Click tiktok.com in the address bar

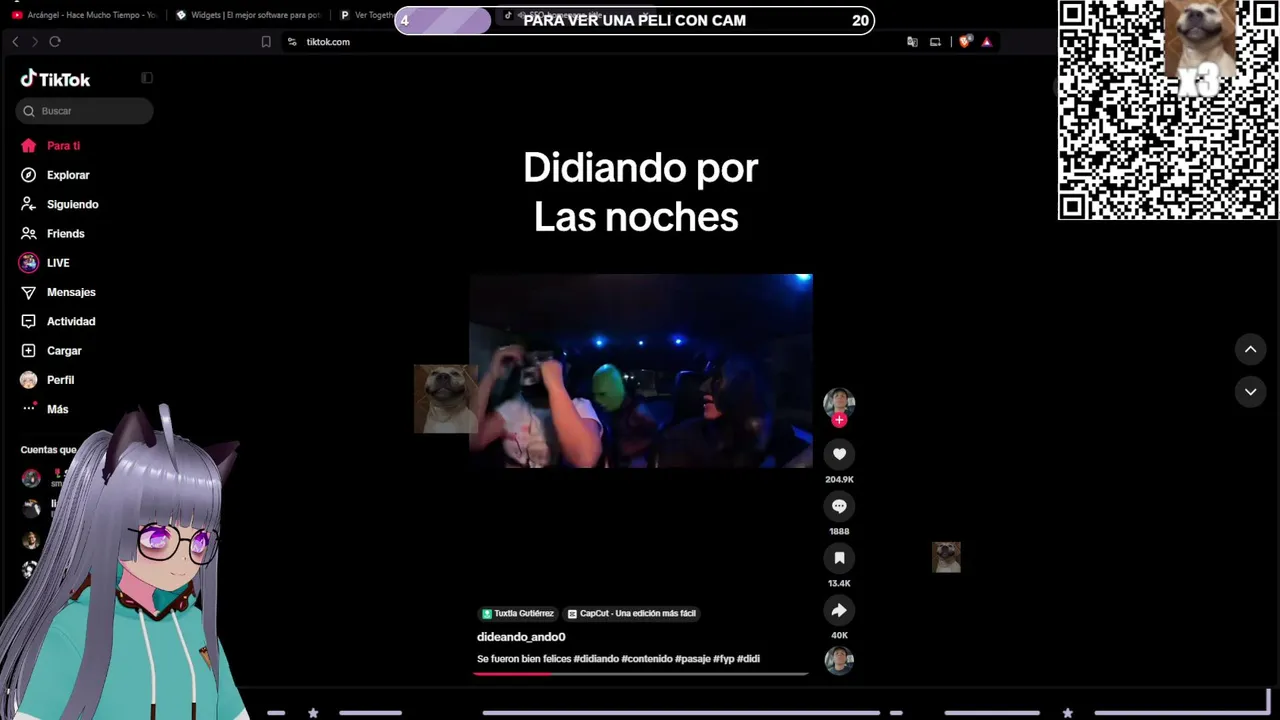328,42
